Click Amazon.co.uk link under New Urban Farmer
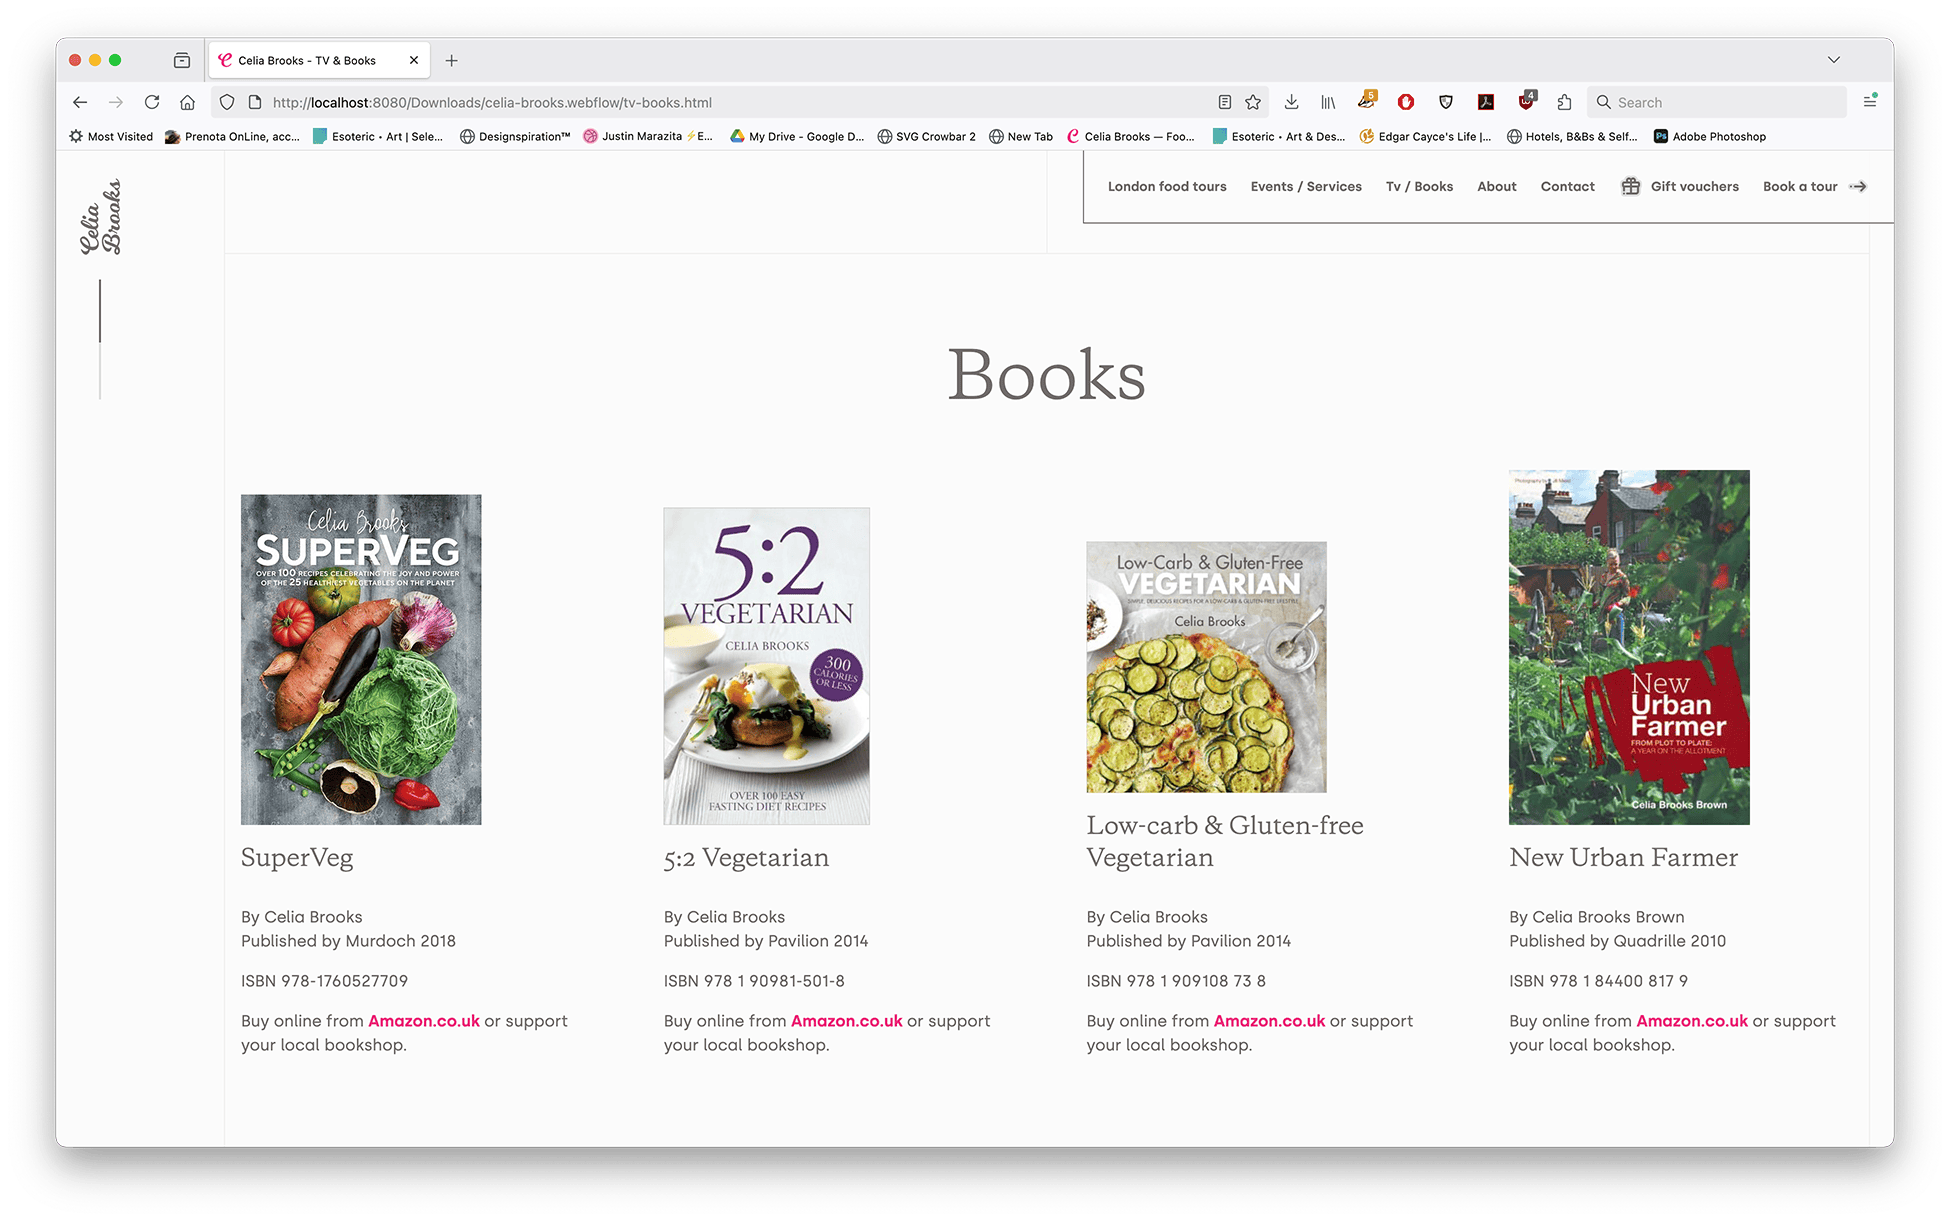 click(x=1691, y=1021)
